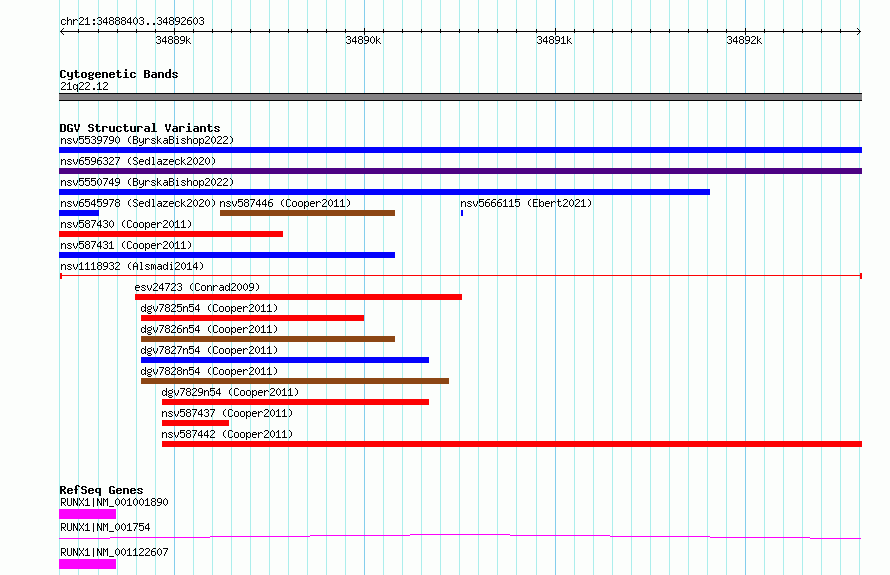890x575 pixels.
Task: Select the magenta RUNX1 NM_001001890 exon block
Action: coord(87,514)
